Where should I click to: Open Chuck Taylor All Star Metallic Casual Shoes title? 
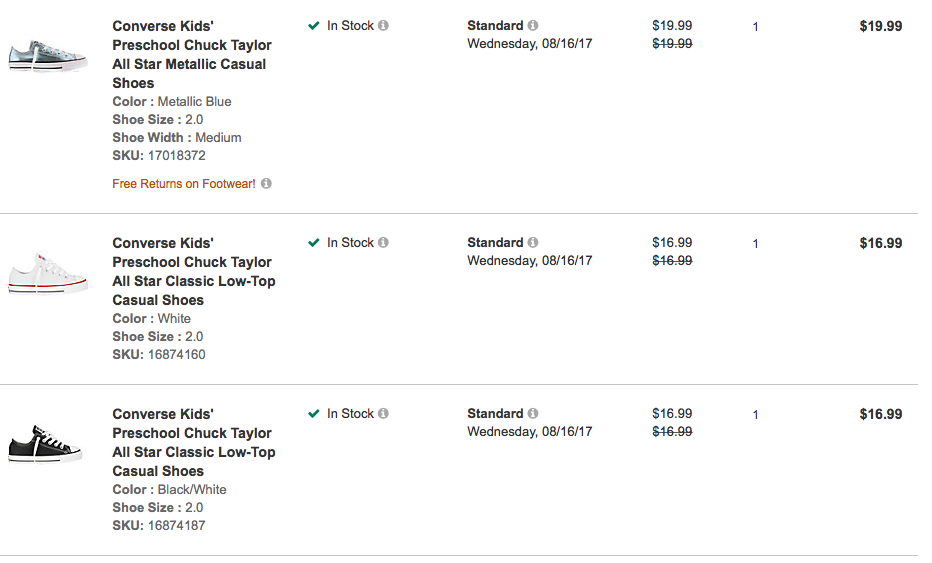190,54
